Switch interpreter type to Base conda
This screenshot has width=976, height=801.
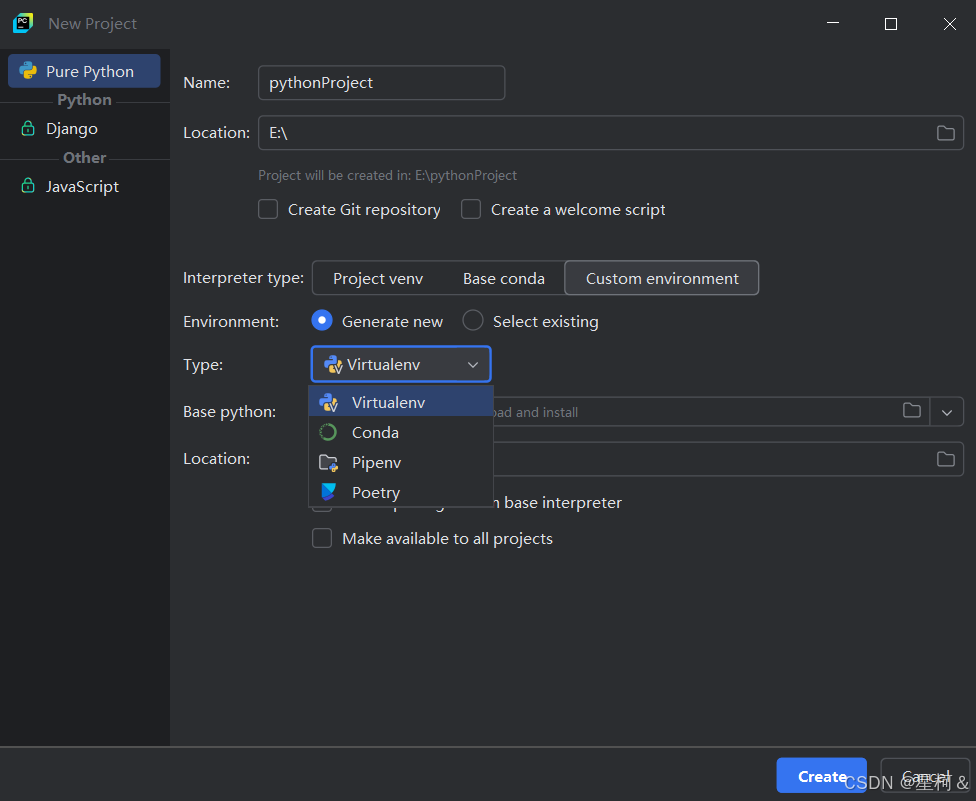(x=504, y=278)
